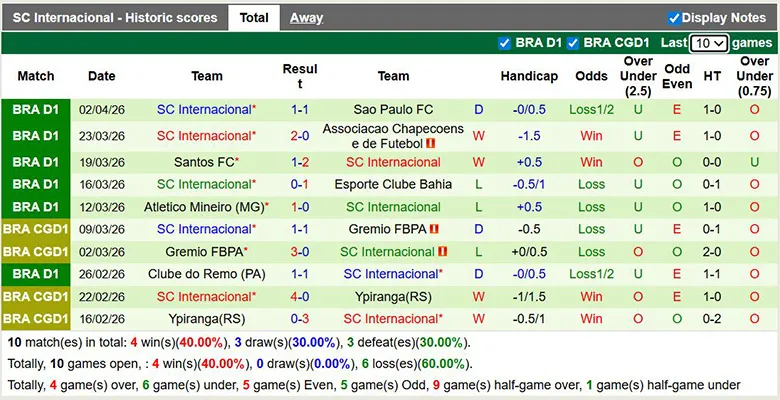The width and height of the screenshot is (780, 400).
Task: Click red card icon beside SC Internacional on 02/03/26
Action: click(x=443, y=252)
